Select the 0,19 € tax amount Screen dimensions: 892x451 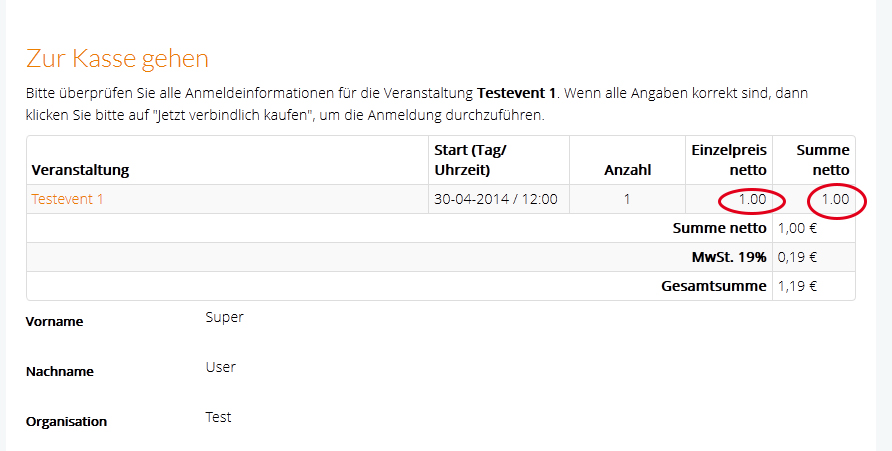(x=797, y=257)
